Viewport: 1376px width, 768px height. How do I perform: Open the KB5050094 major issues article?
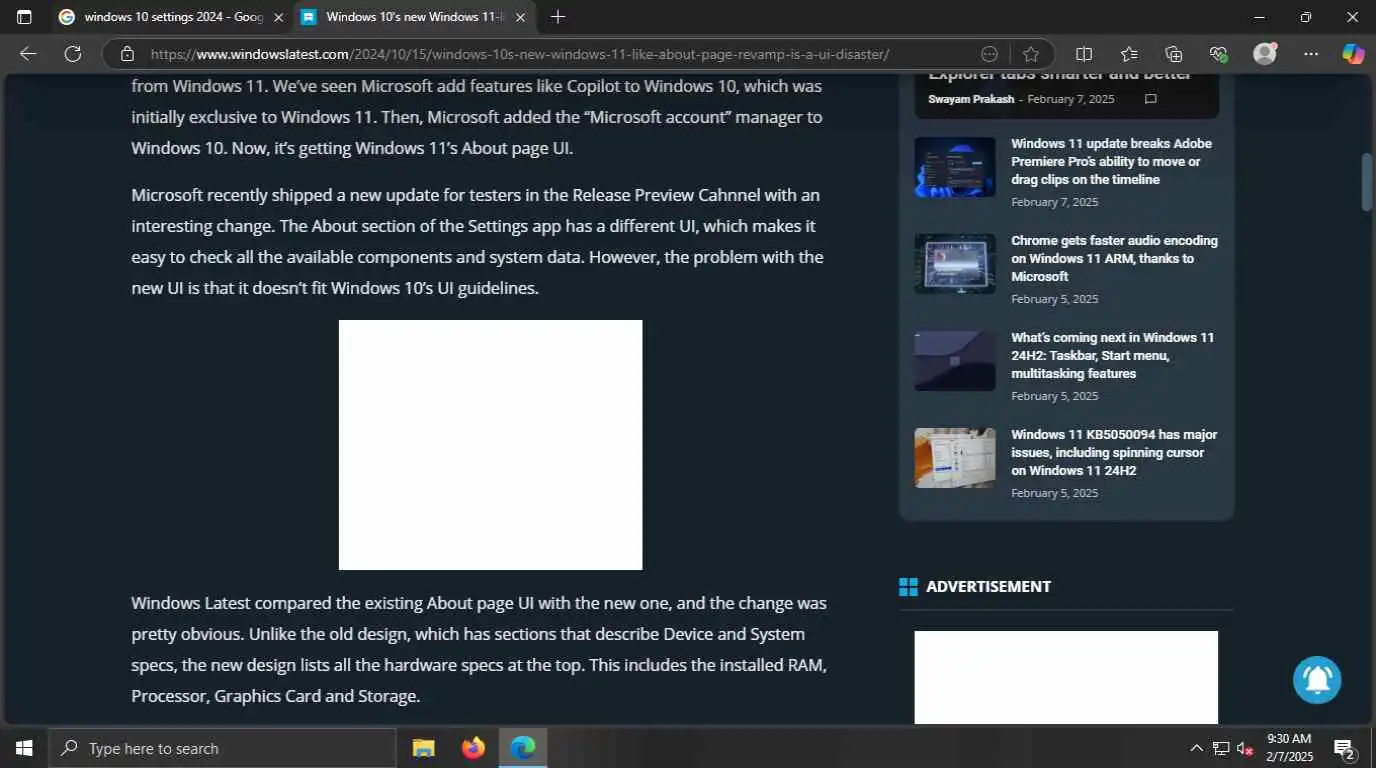coord(1114,452)
